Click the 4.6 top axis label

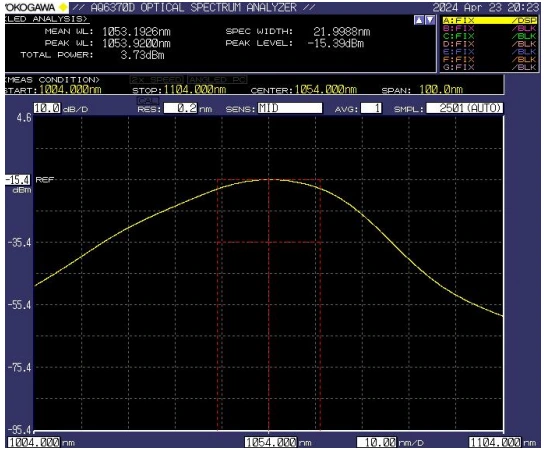coord(24,118)
